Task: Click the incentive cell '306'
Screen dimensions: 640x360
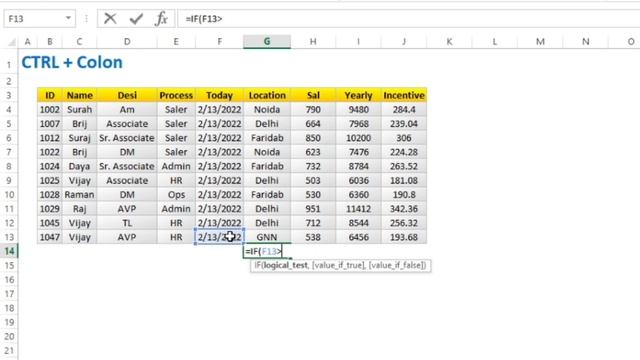Action: [x=404, y=138]
